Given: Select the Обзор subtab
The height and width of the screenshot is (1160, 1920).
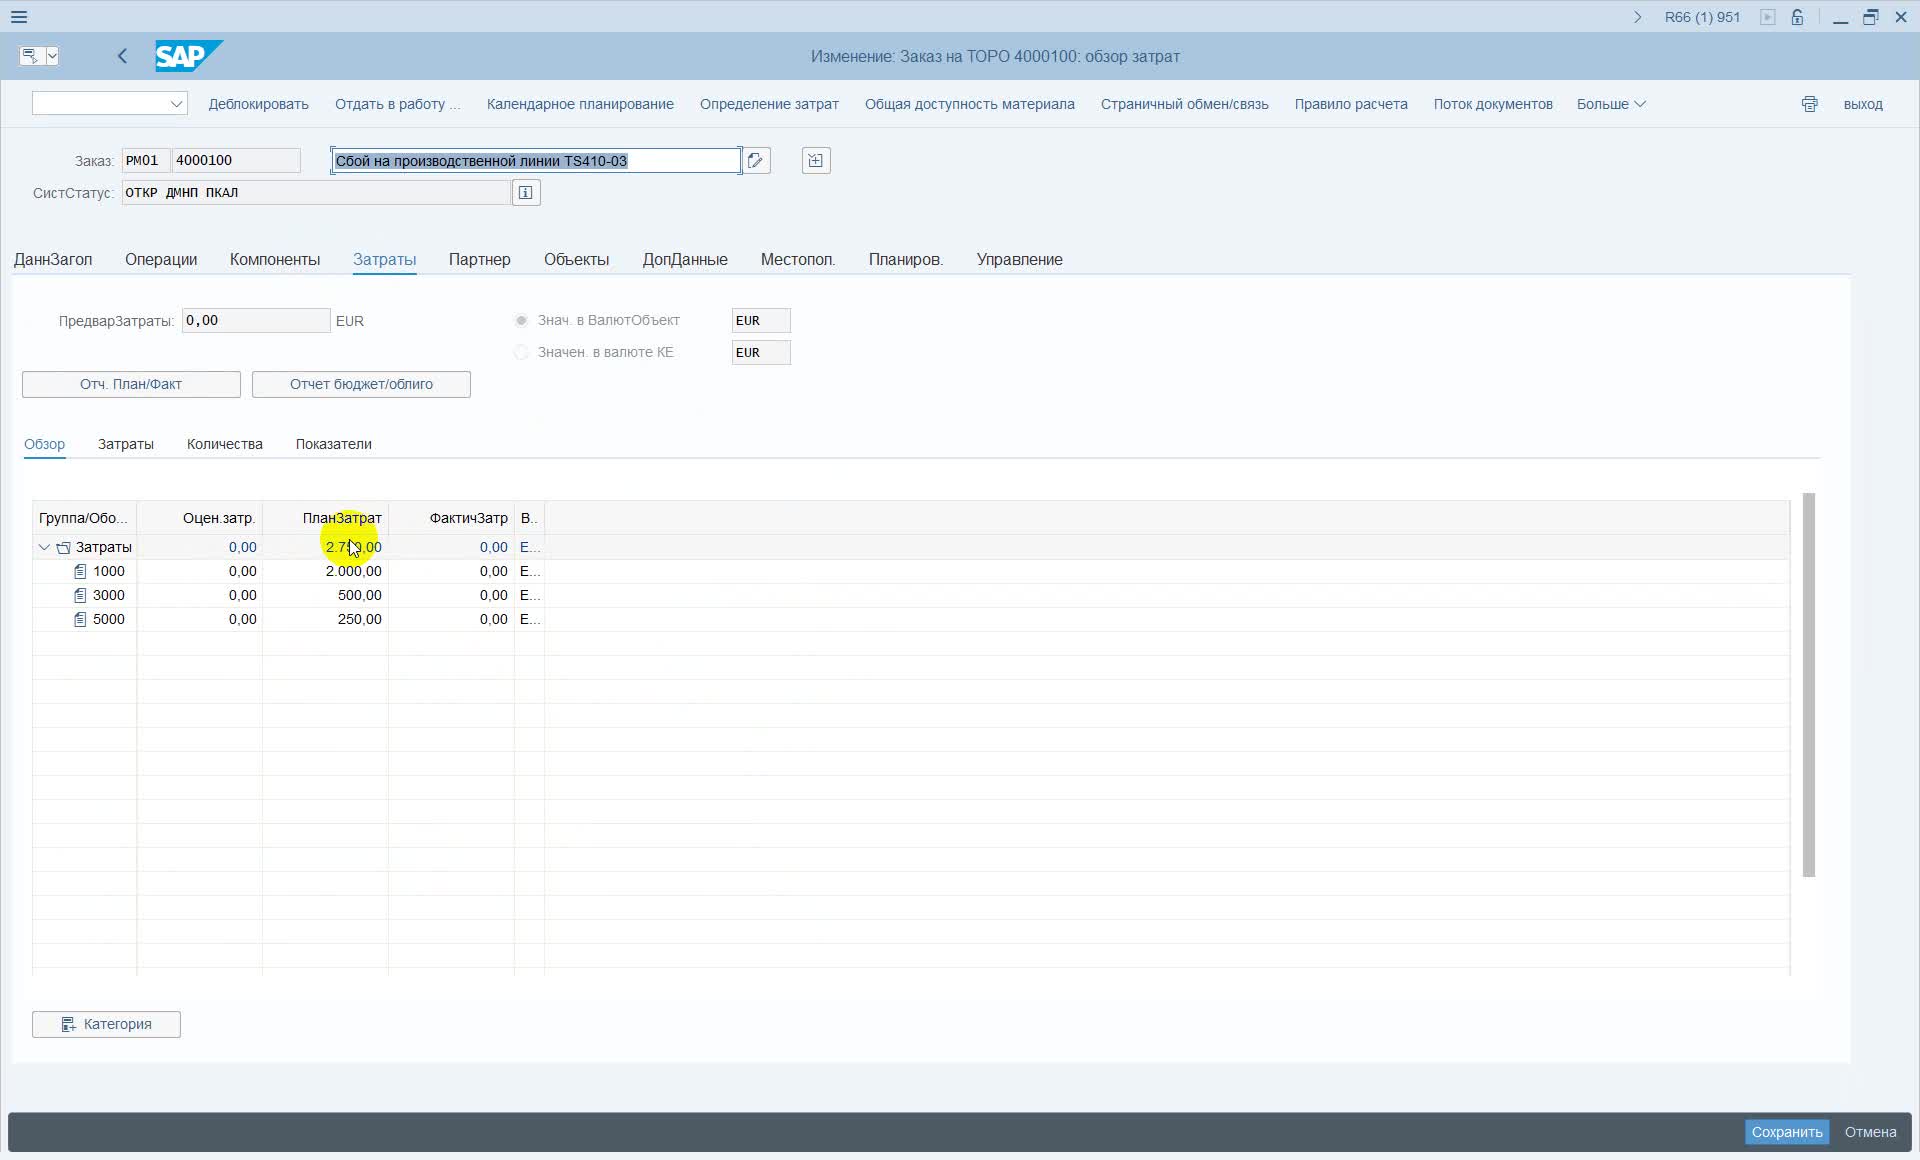Looking at the screenshot, I should click(45, 445).
